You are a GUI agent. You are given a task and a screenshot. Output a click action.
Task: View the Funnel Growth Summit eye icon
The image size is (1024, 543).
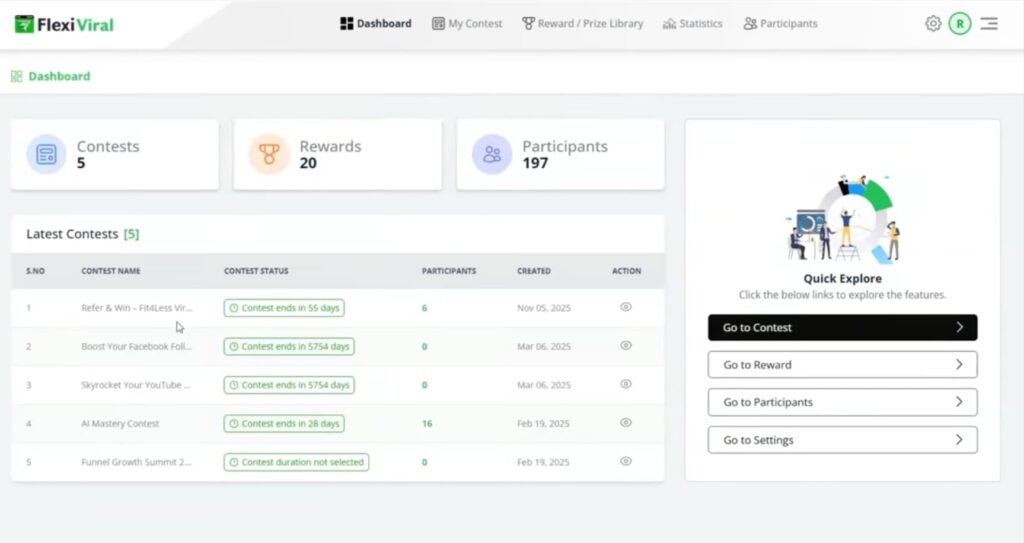click(x=626, y=461)
